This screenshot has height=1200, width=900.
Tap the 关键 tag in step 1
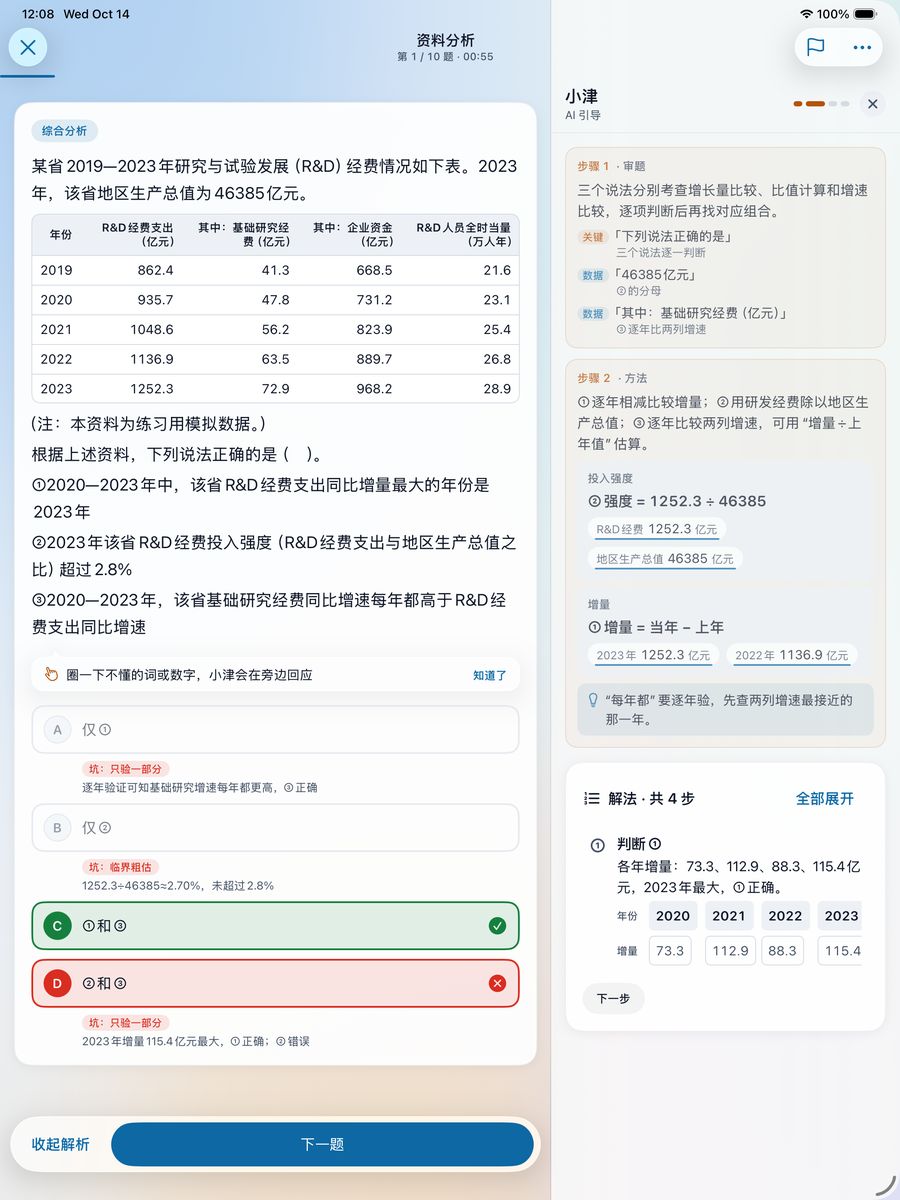point(592,237)
